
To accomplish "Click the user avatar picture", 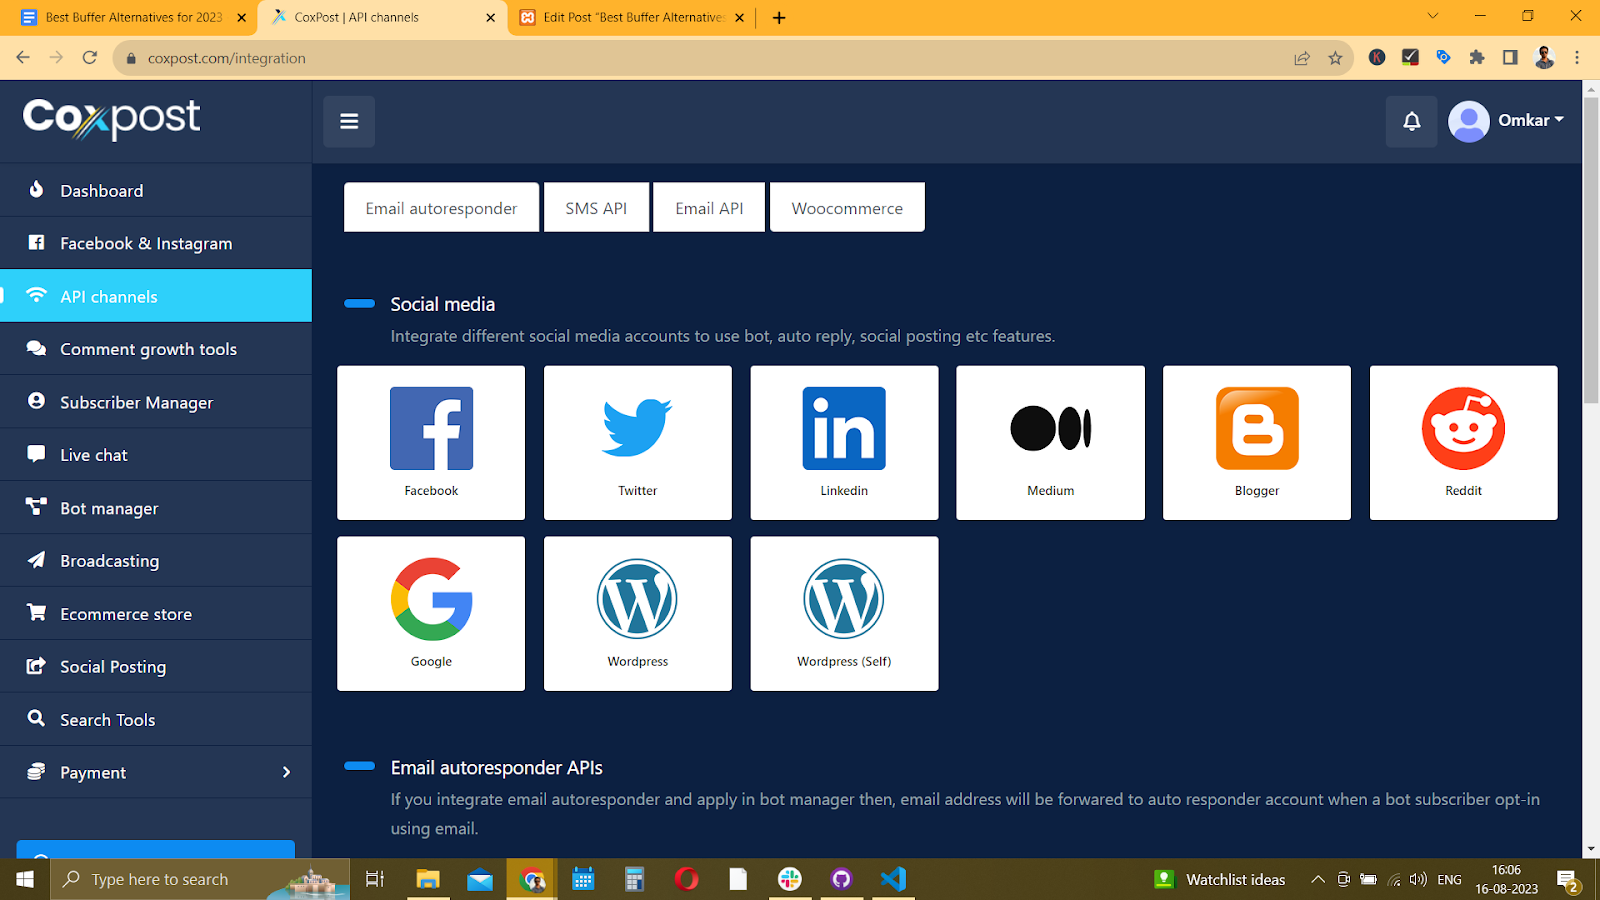I will [x=1469, y=121].
